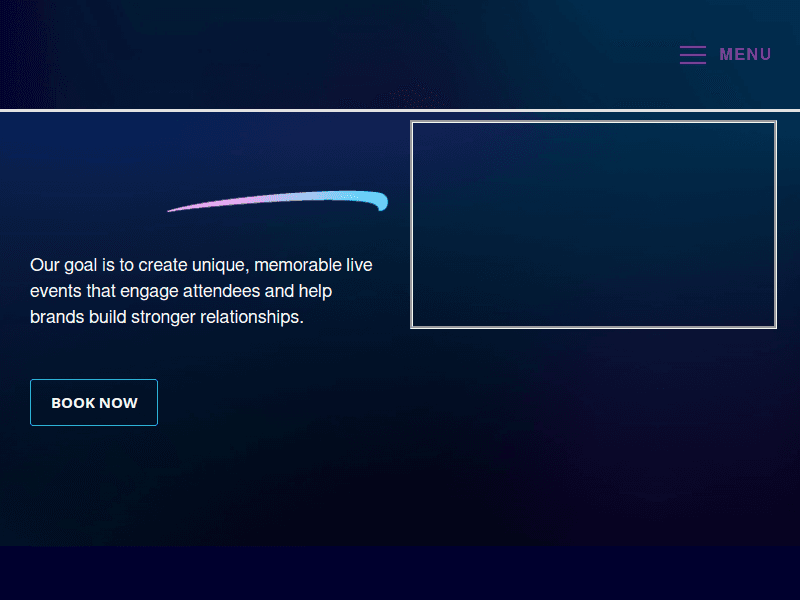Screen dimensions: 800x600
Task: Click the purple MENU text label
Action: click(x=745, y=55)
